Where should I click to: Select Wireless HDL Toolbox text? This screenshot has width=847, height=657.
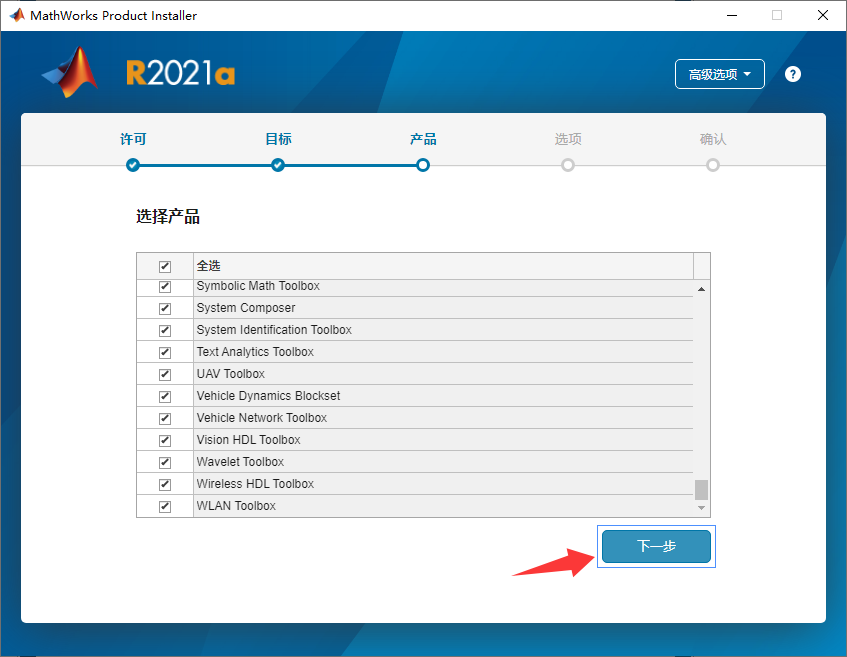(256, 484)
